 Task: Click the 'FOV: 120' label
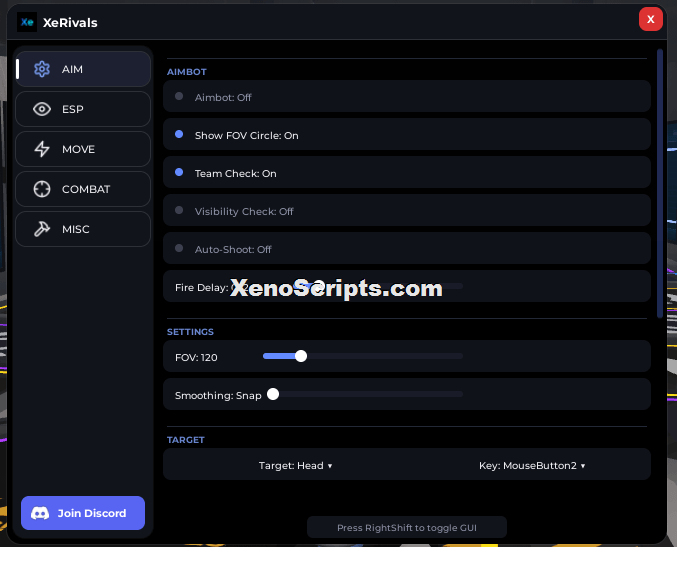196,358
